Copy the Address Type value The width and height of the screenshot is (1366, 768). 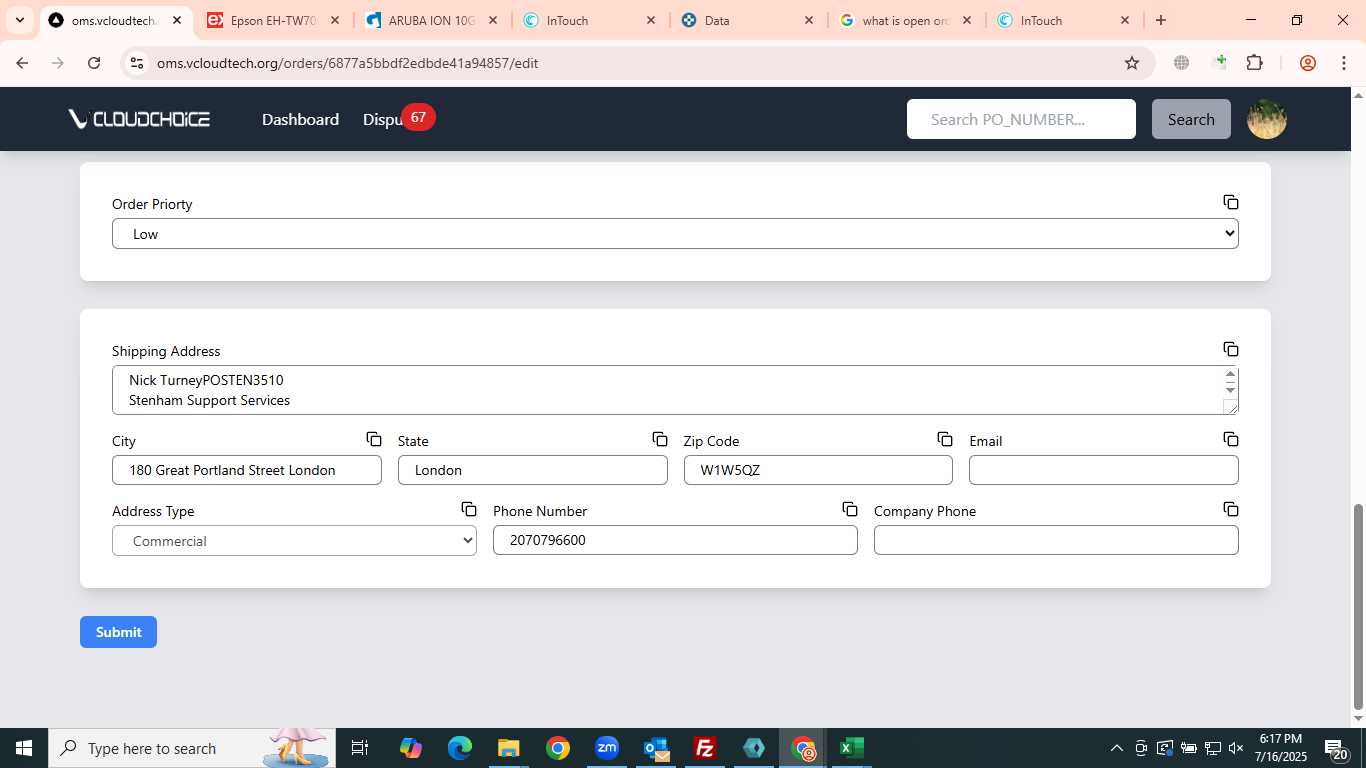(x=469, y=509)
